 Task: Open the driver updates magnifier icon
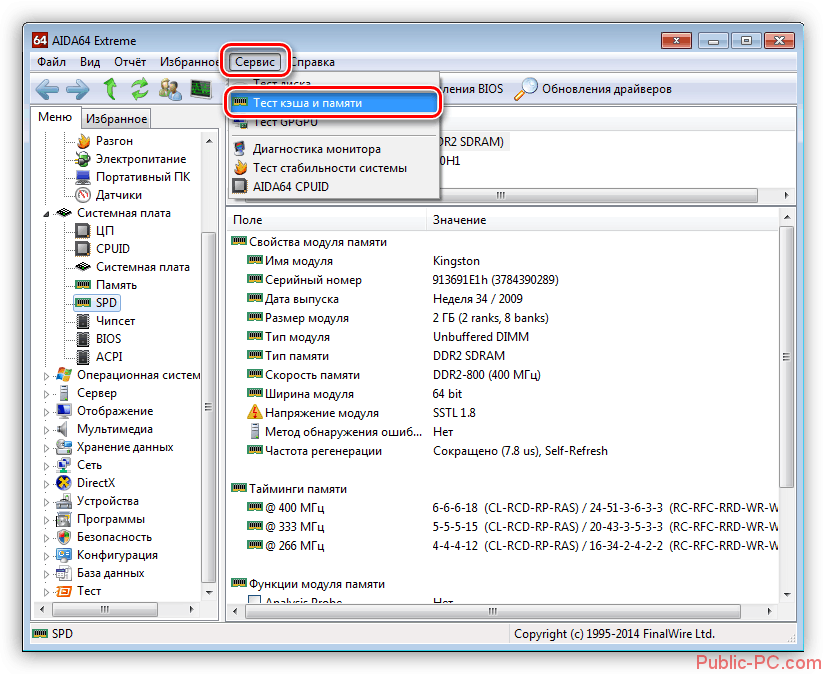pos(526,89)
